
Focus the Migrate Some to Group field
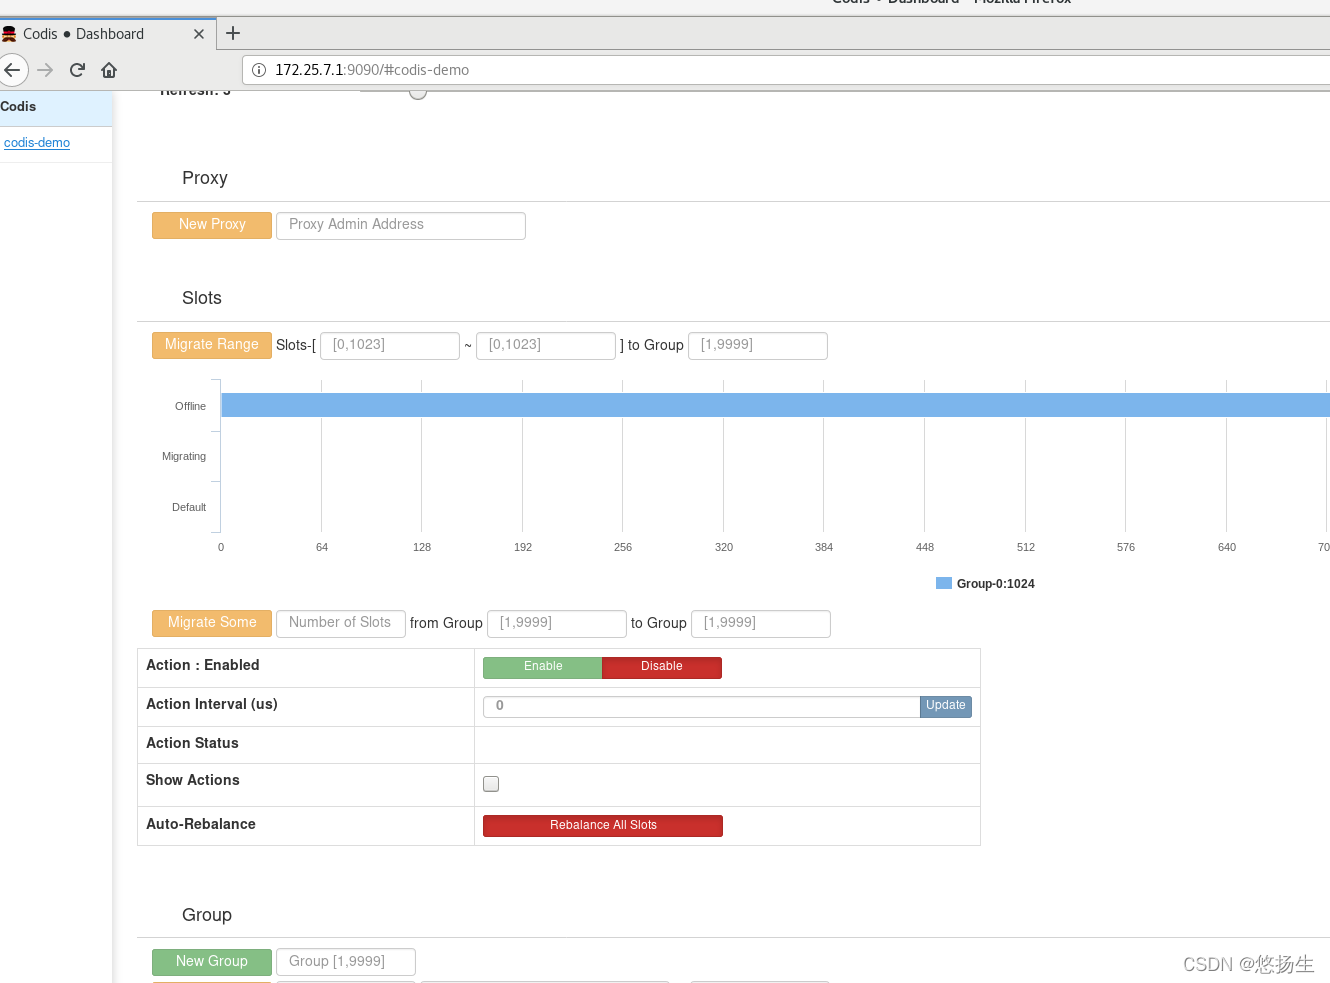click(761, 623)
